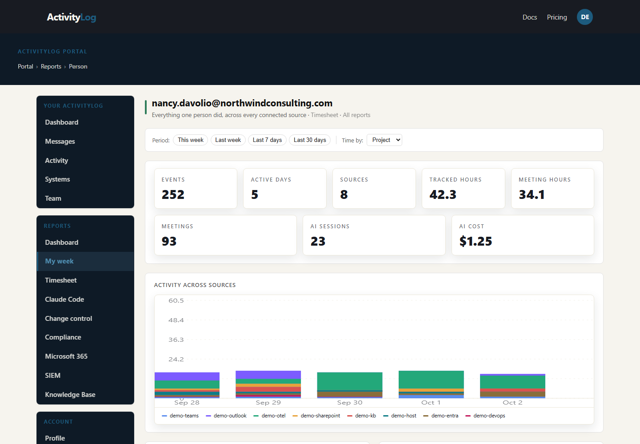Toggle demo-host legend entry

(x=400, y=416)
